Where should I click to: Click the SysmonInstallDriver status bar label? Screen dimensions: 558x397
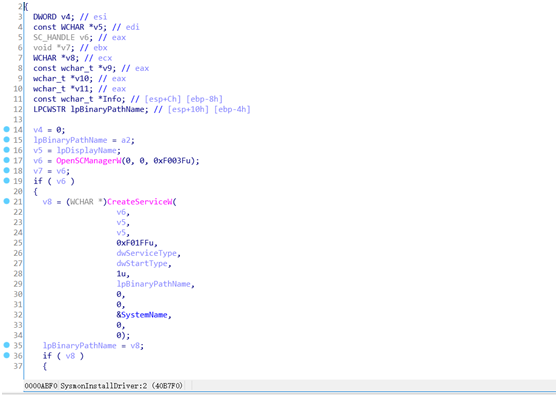coord(104,386)
